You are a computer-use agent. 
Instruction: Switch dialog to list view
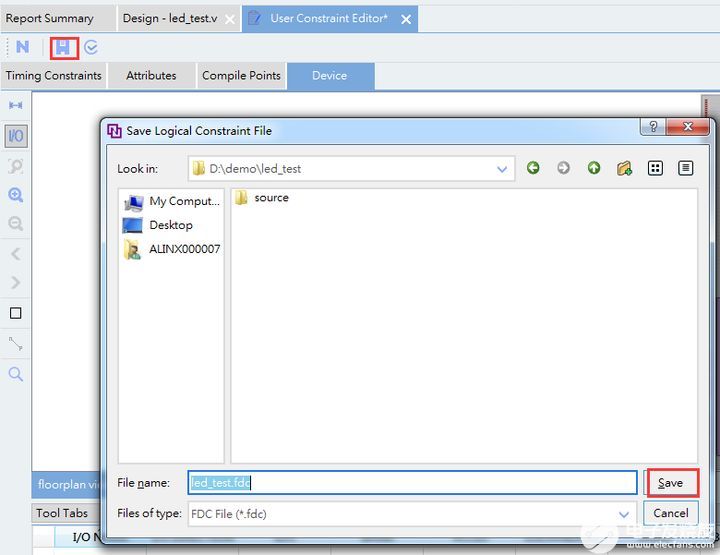pos(655,168)
